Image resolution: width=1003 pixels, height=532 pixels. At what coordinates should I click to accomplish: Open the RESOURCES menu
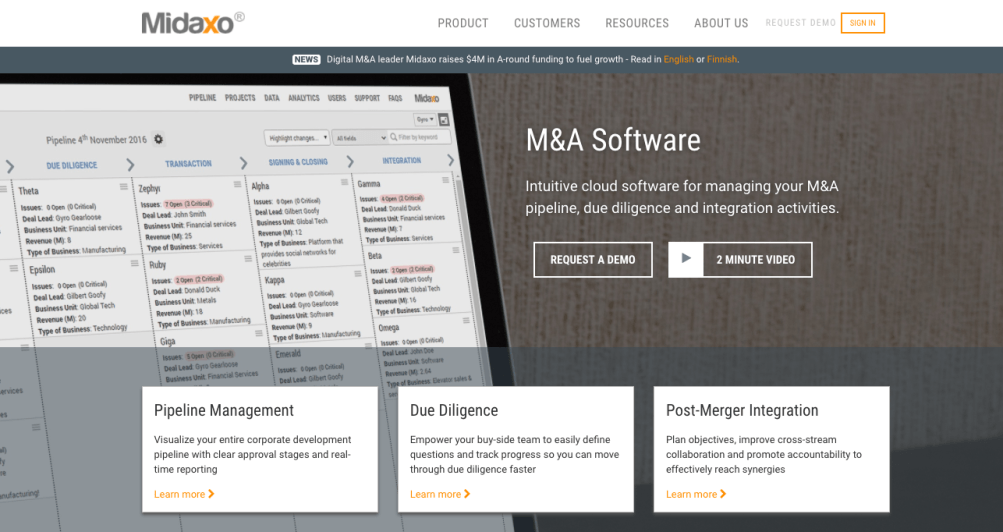pyautogui.click(x=637, y=23)
